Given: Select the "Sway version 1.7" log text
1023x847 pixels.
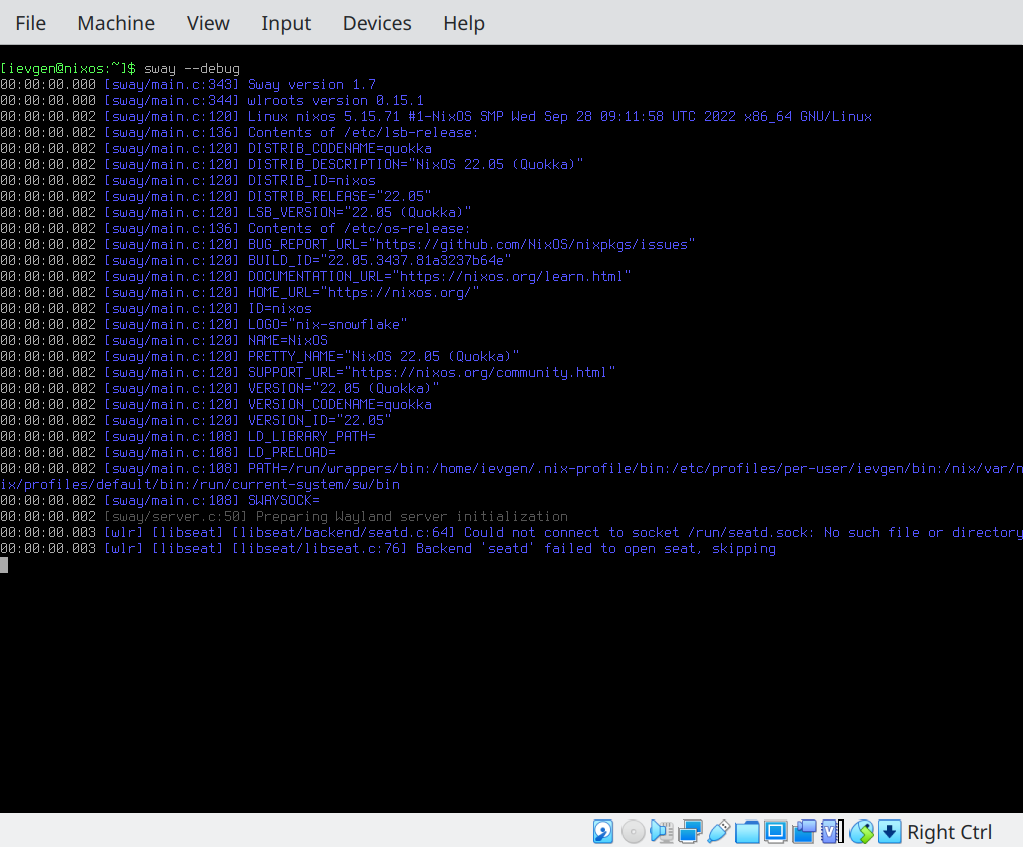Looking at the screenshot, I should click(312, 84).
